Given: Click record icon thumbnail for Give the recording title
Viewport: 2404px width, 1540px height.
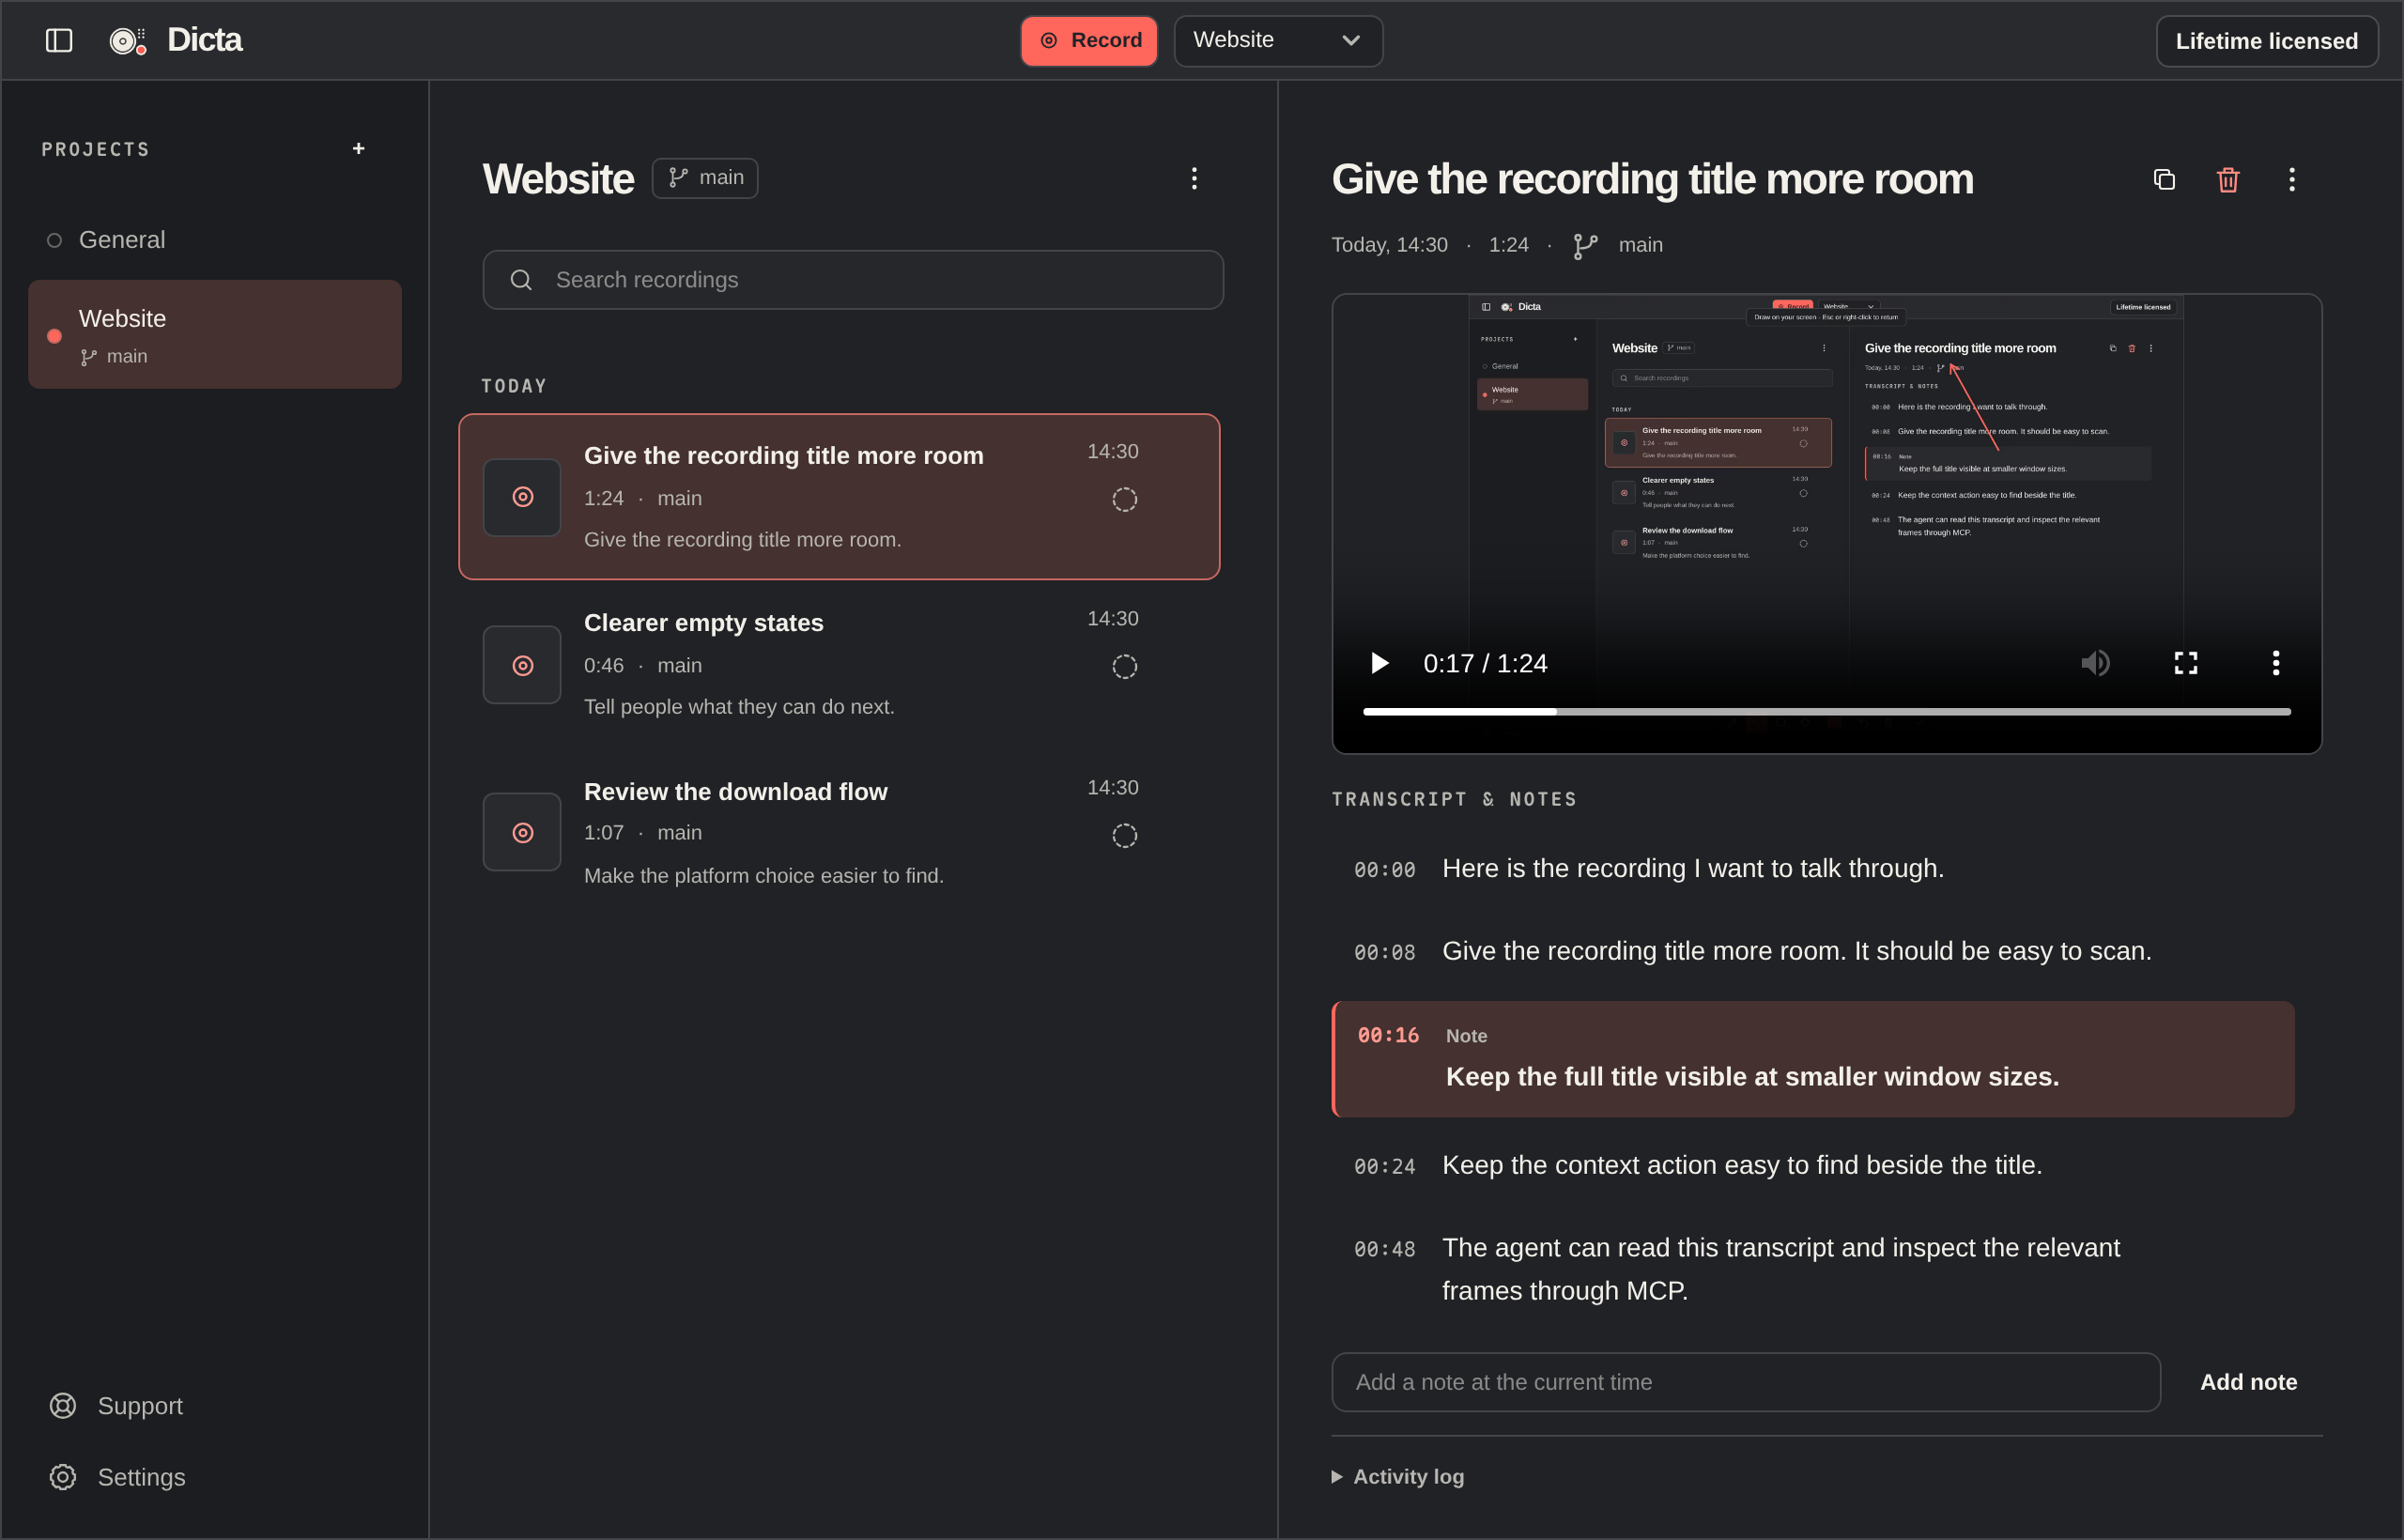Looking at the screenshot, I should click(522, 497).
